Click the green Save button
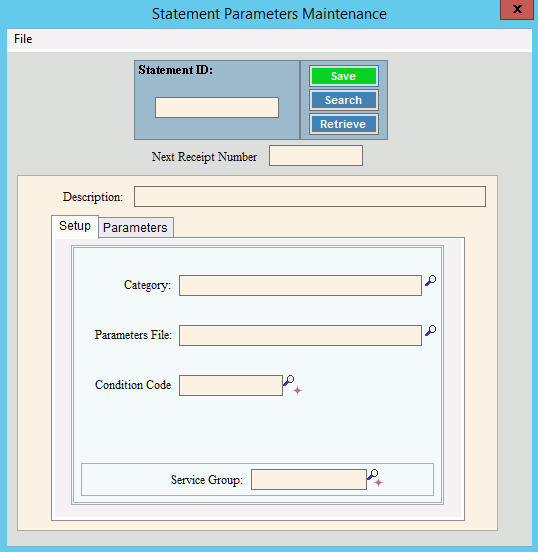 click(344, 76)
